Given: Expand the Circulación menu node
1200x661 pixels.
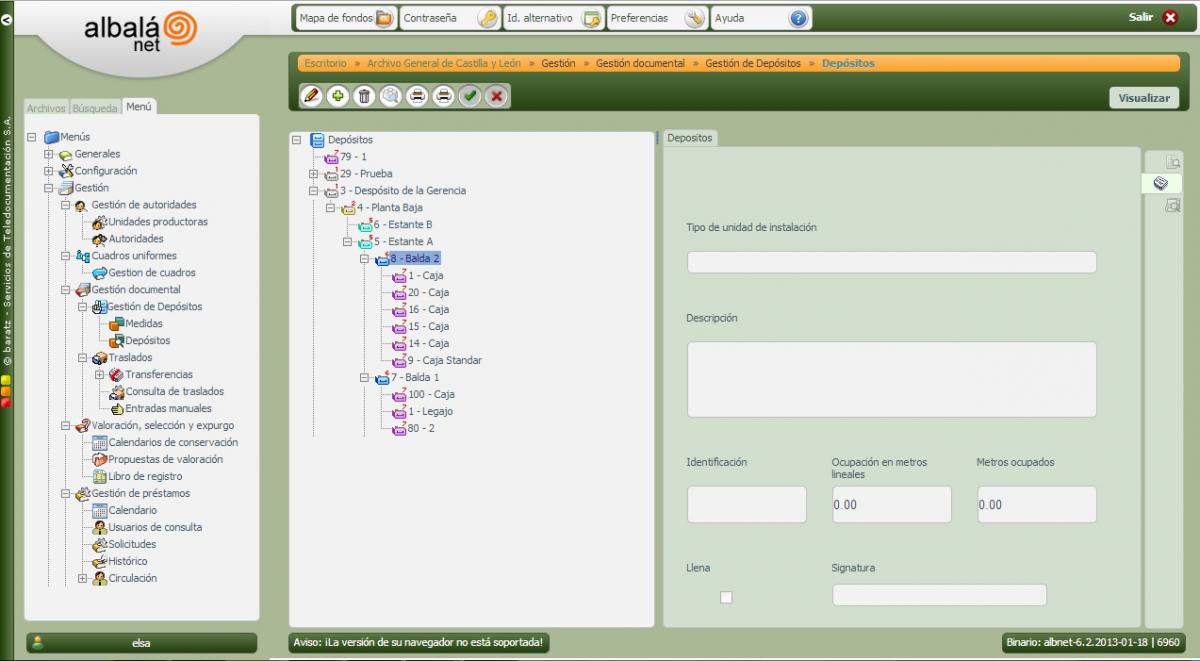Looking at the screenshot, I should click(82, 578).
